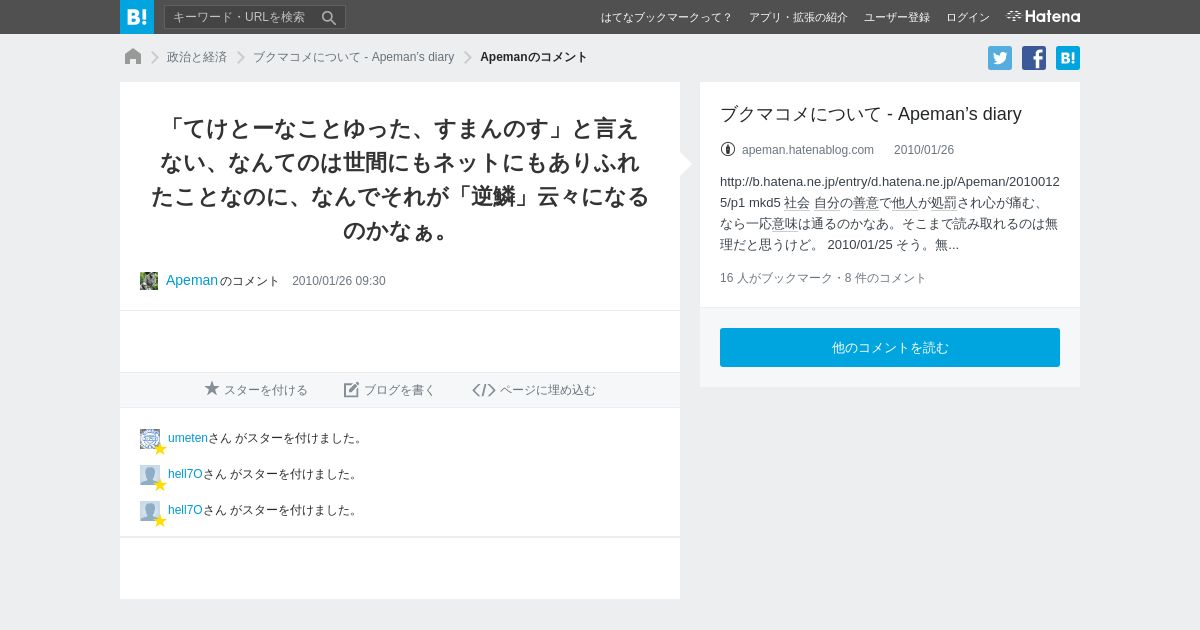This screenshot has height=630, width=1200.
Task: Open the umeten user link
Action: pos(188,438)
